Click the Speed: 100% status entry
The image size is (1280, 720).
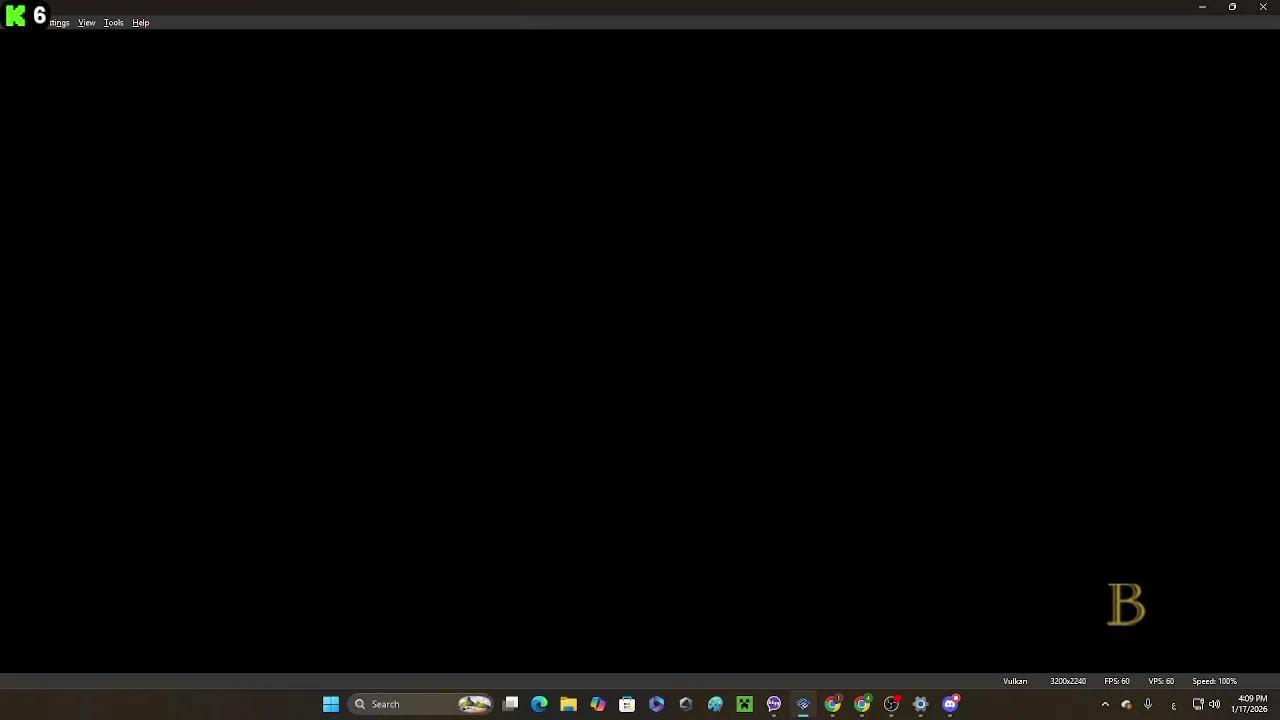[1214, 681]
